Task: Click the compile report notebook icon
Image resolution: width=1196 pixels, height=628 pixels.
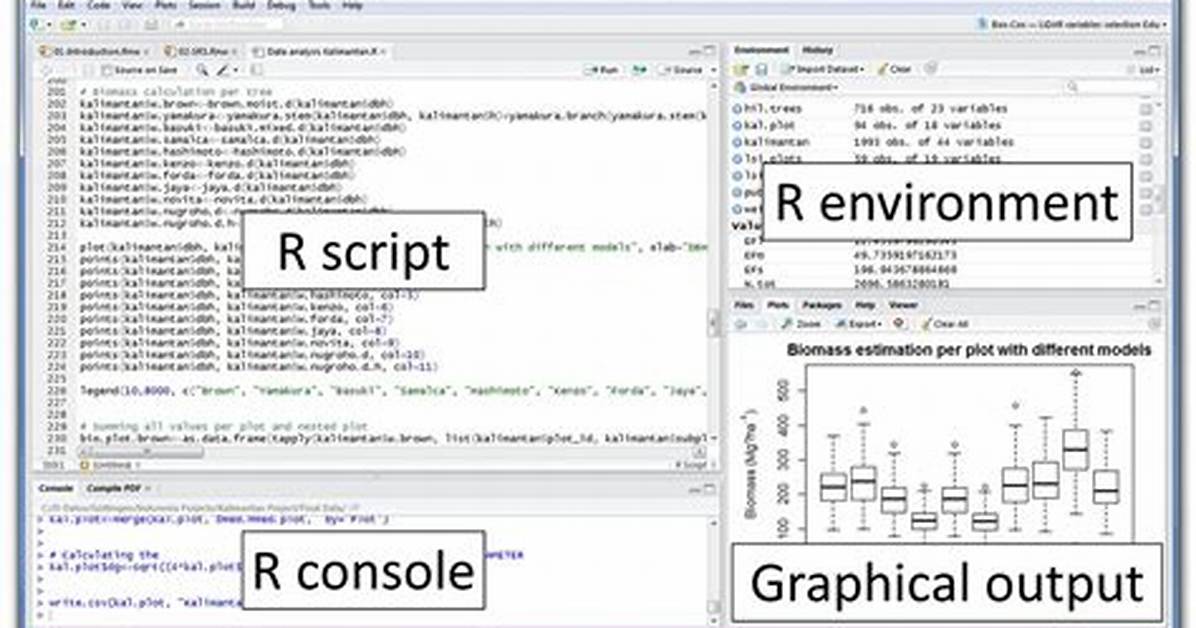Action: [257, 70]
